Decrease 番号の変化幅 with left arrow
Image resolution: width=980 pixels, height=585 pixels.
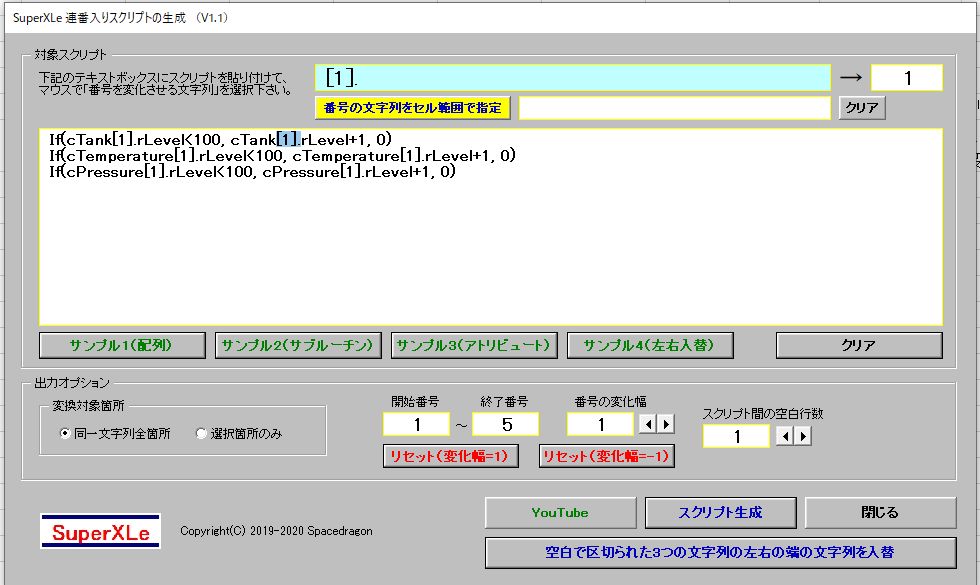click(648, 424)
